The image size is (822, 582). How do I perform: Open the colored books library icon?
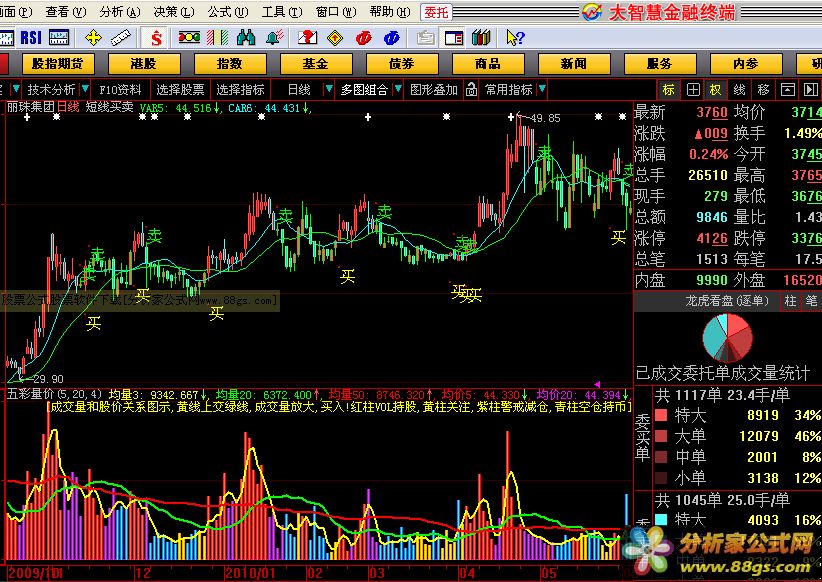[x=481, y=37]
